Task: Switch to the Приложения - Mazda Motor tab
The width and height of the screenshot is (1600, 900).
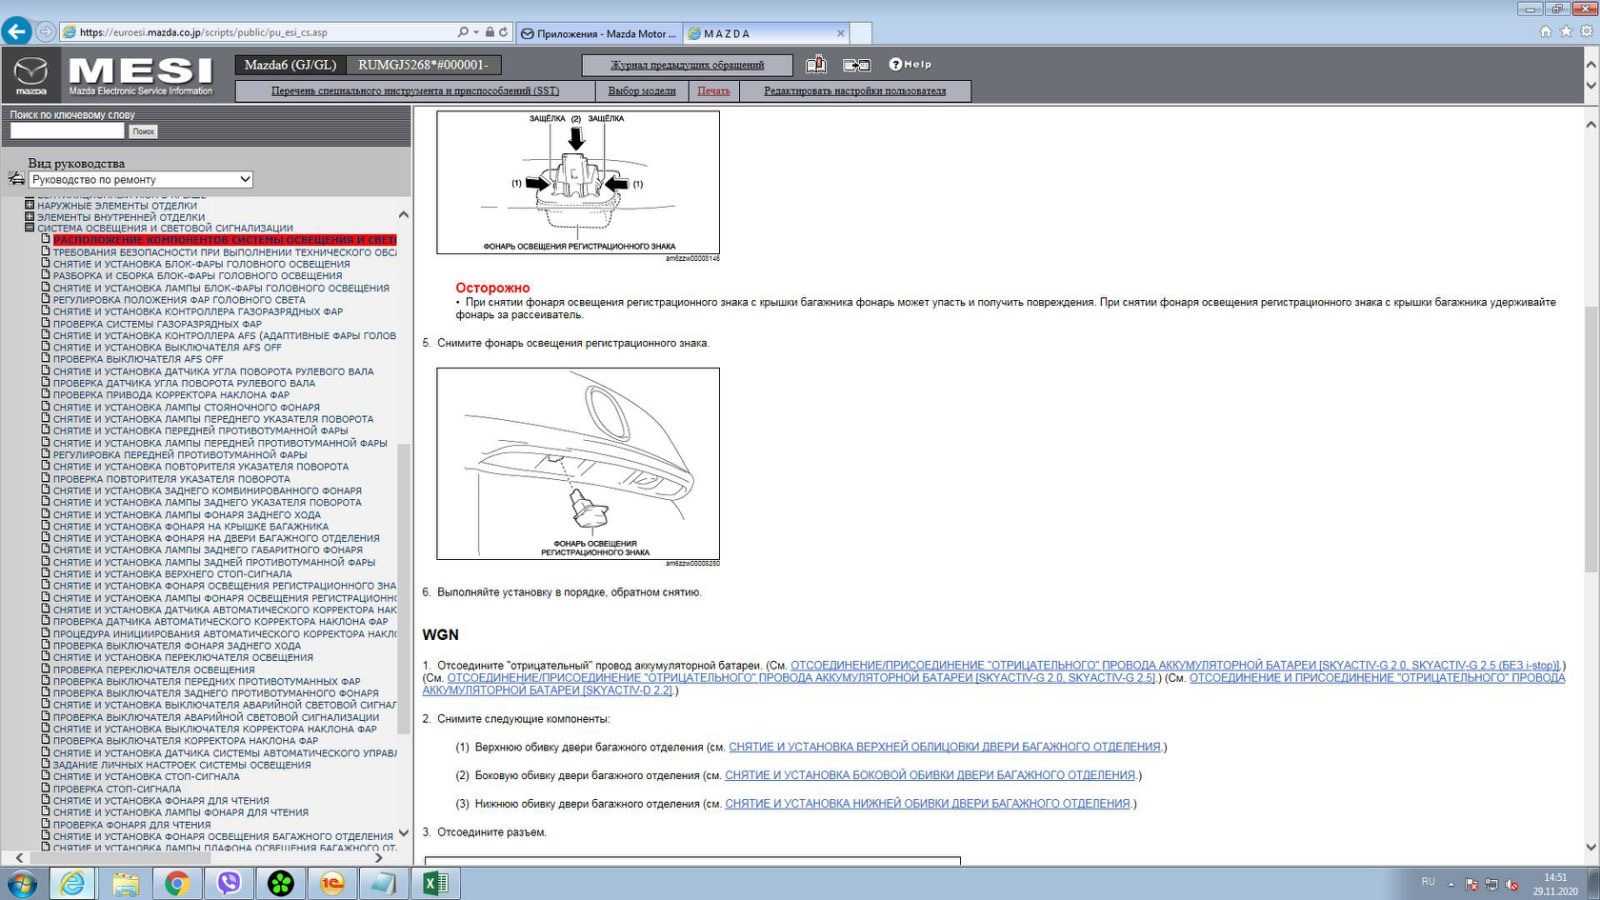Action: click(598, 33)
